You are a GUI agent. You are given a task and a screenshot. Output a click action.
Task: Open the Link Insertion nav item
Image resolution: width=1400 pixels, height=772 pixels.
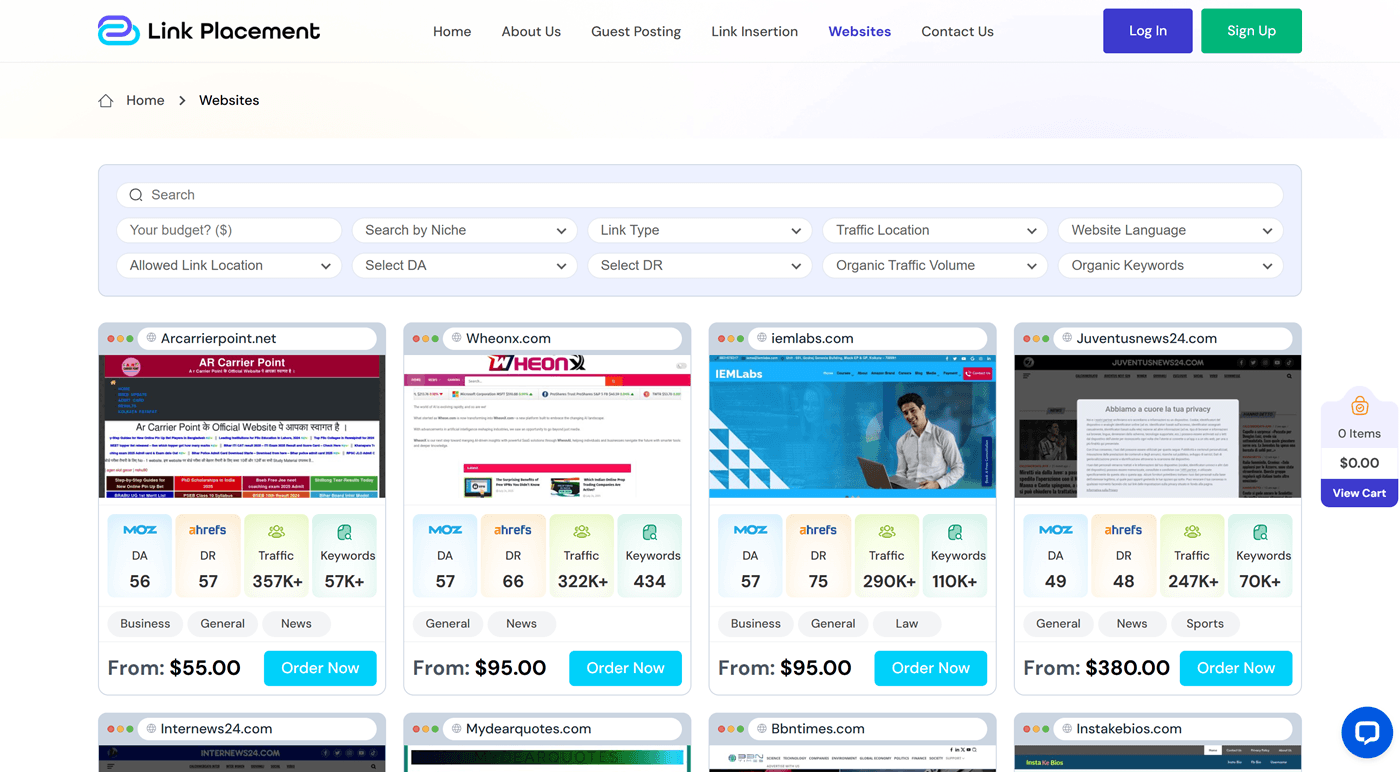coord(754,31)
